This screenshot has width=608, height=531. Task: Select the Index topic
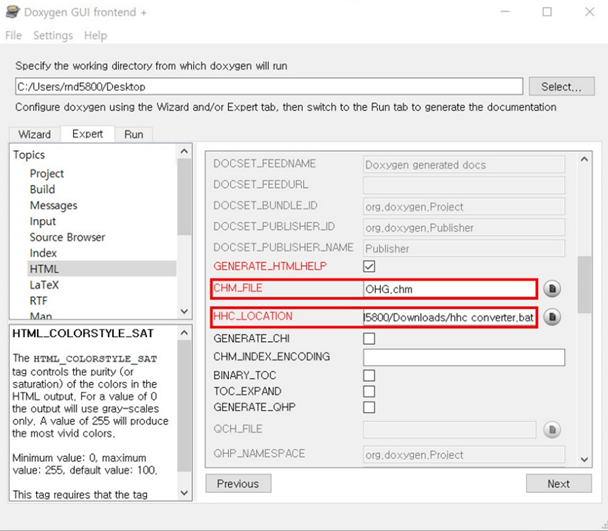point(43,253)
